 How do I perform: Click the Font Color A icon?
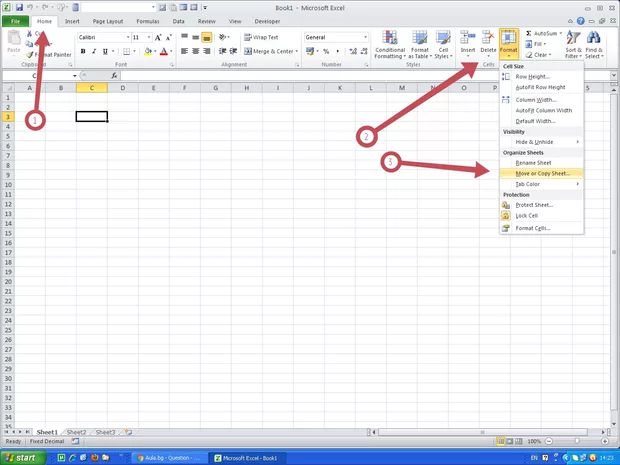pos(164,51)
